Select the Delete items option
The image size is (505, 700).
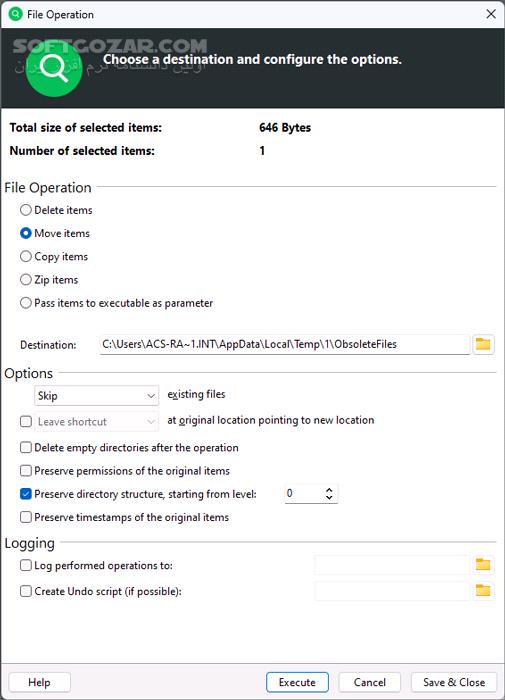(26, 210)
